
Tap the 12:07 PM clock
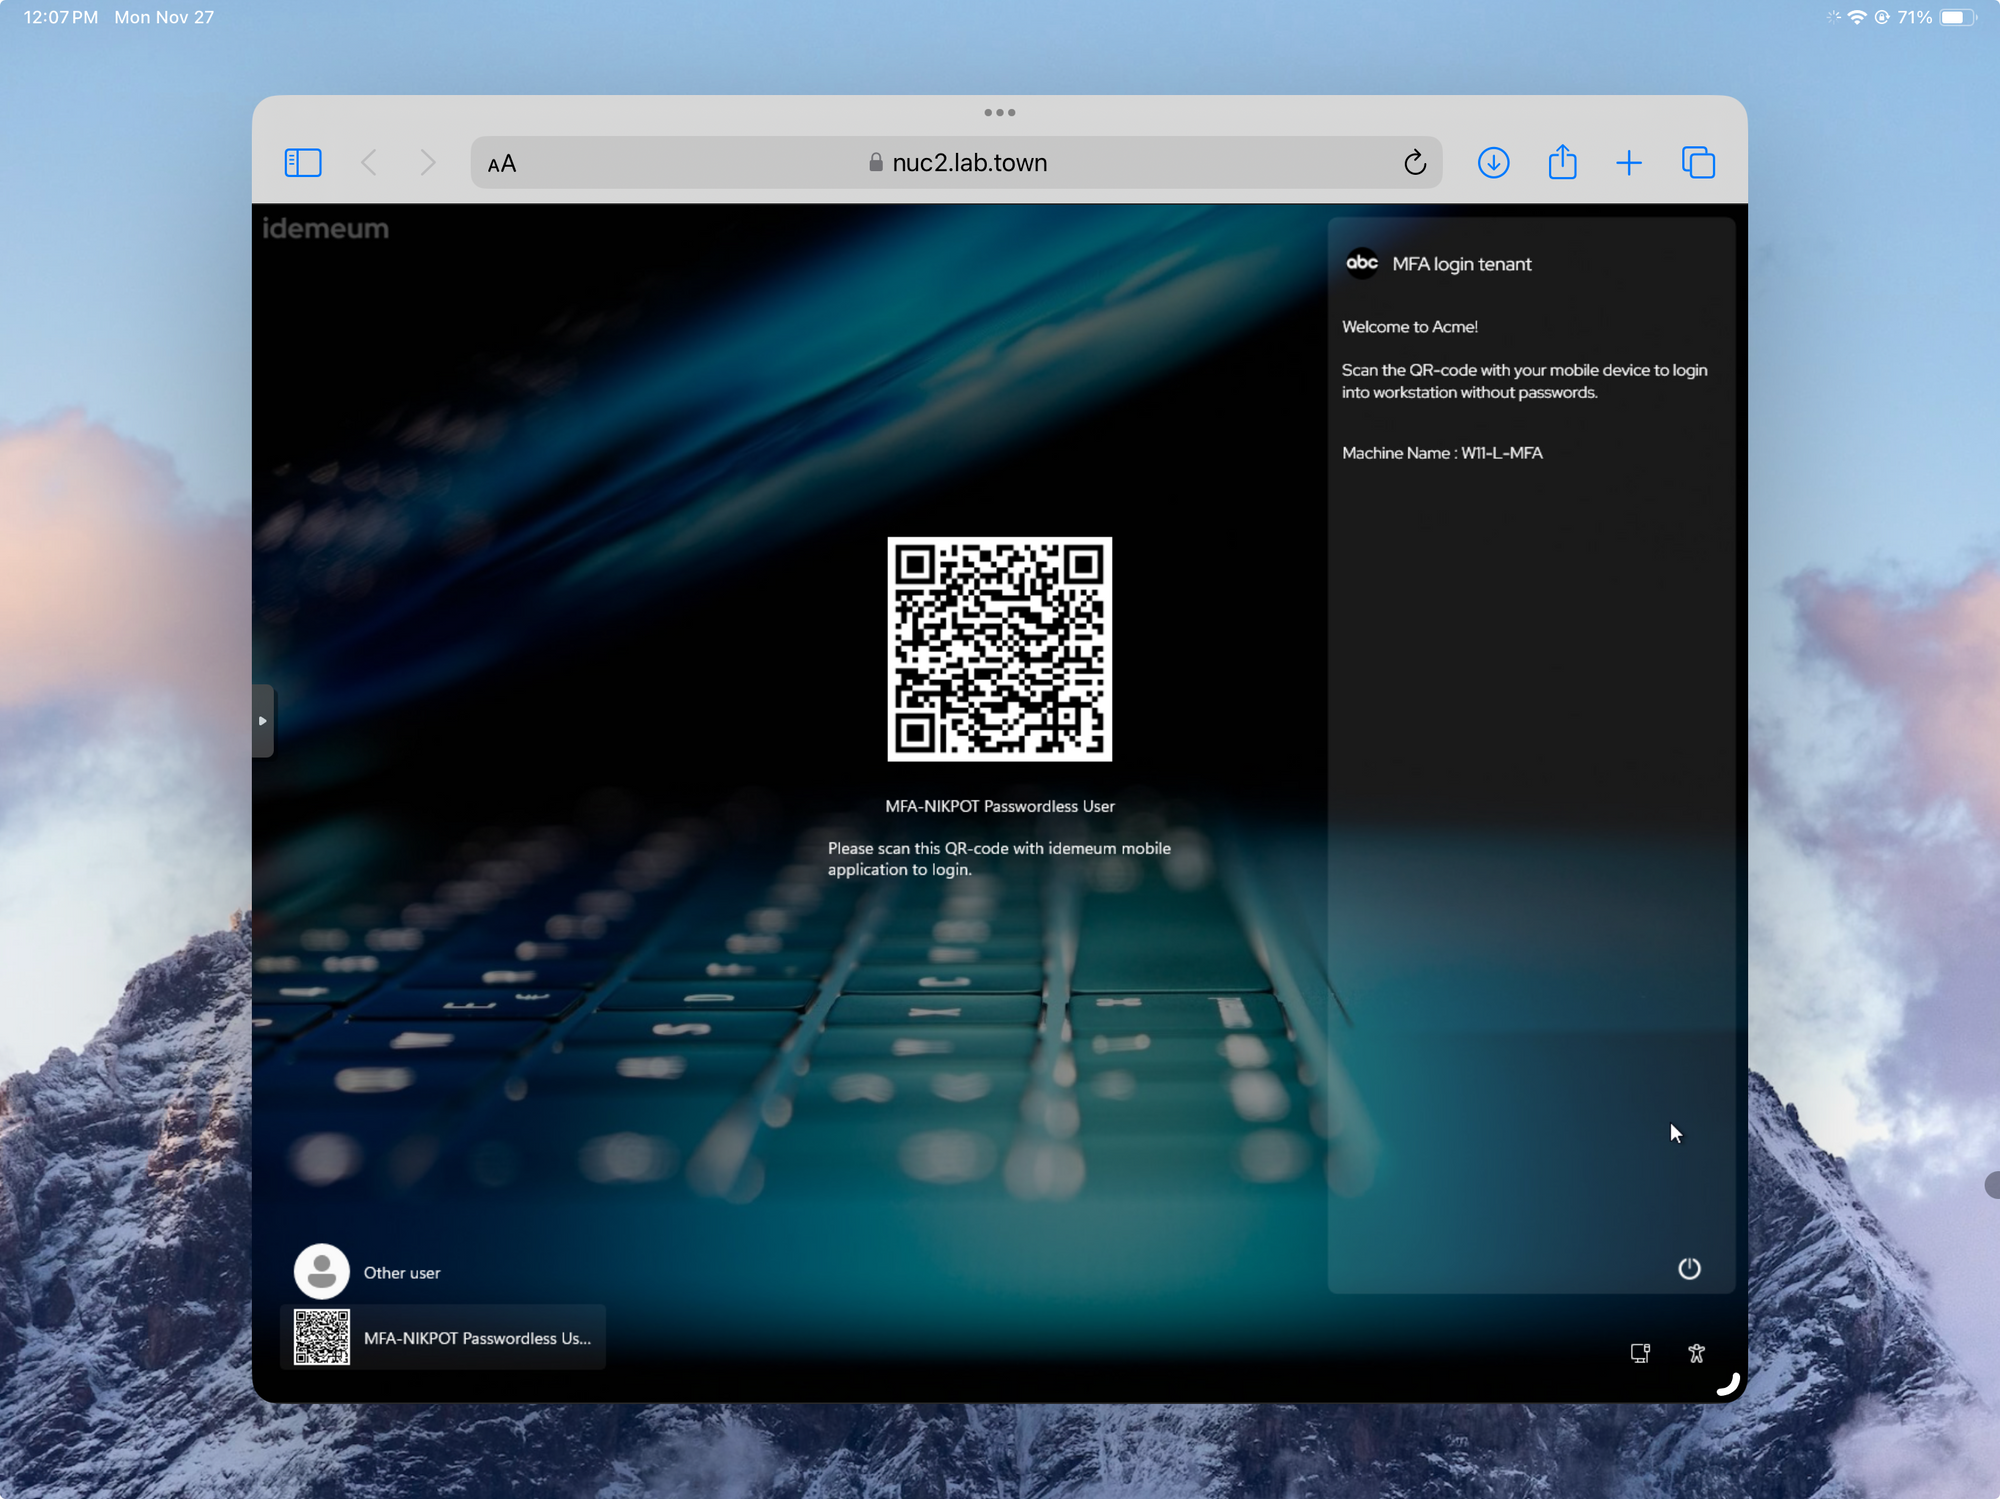click(x=61, y=17)
